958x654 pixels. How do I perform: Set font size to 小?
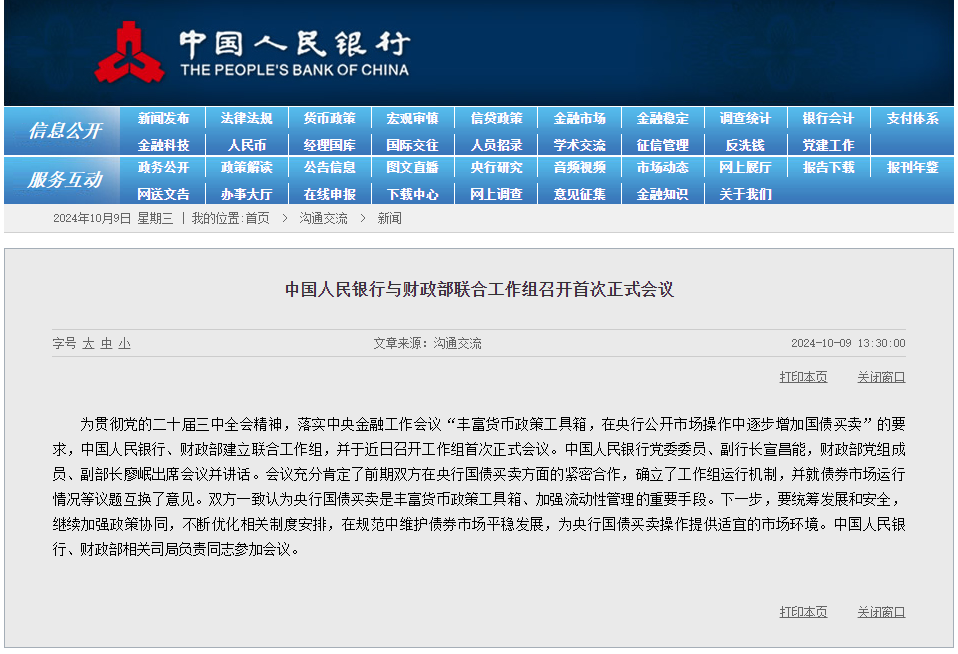coord(125,344)
